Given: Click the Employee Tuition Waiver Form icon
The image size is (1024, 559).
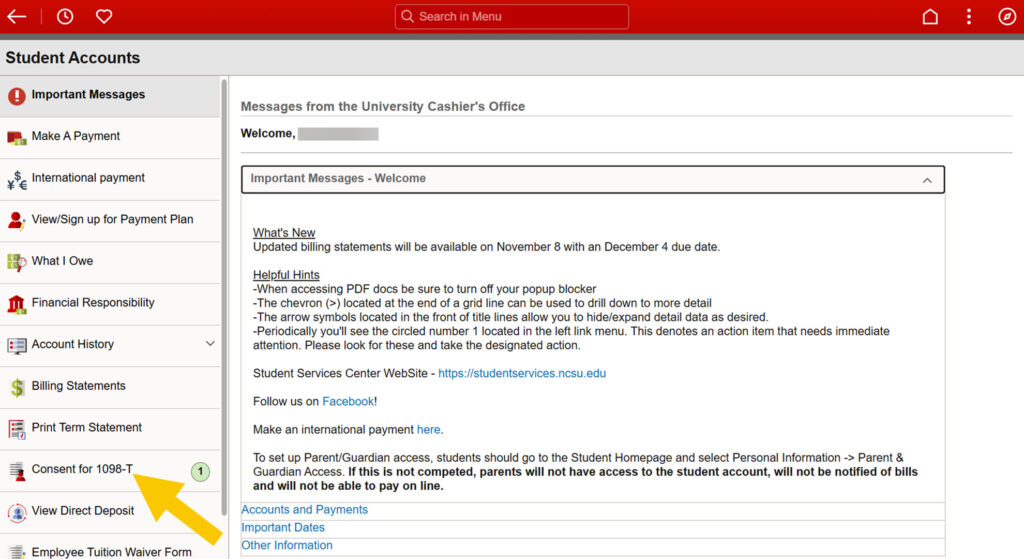Looking at the screenshot, I should (x=17, y=552).
